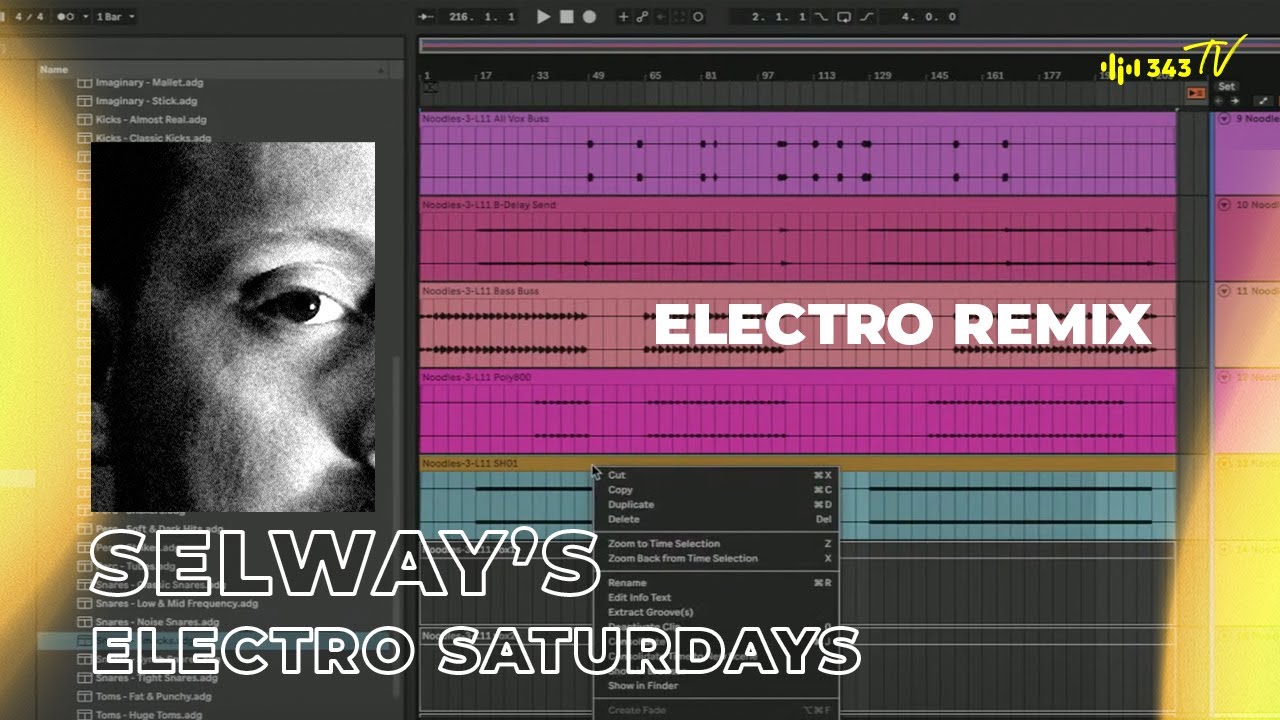Viewport: 1280px width, 720px height.
Task: Stop playback with the Stop button
Action: click(566, 16)
